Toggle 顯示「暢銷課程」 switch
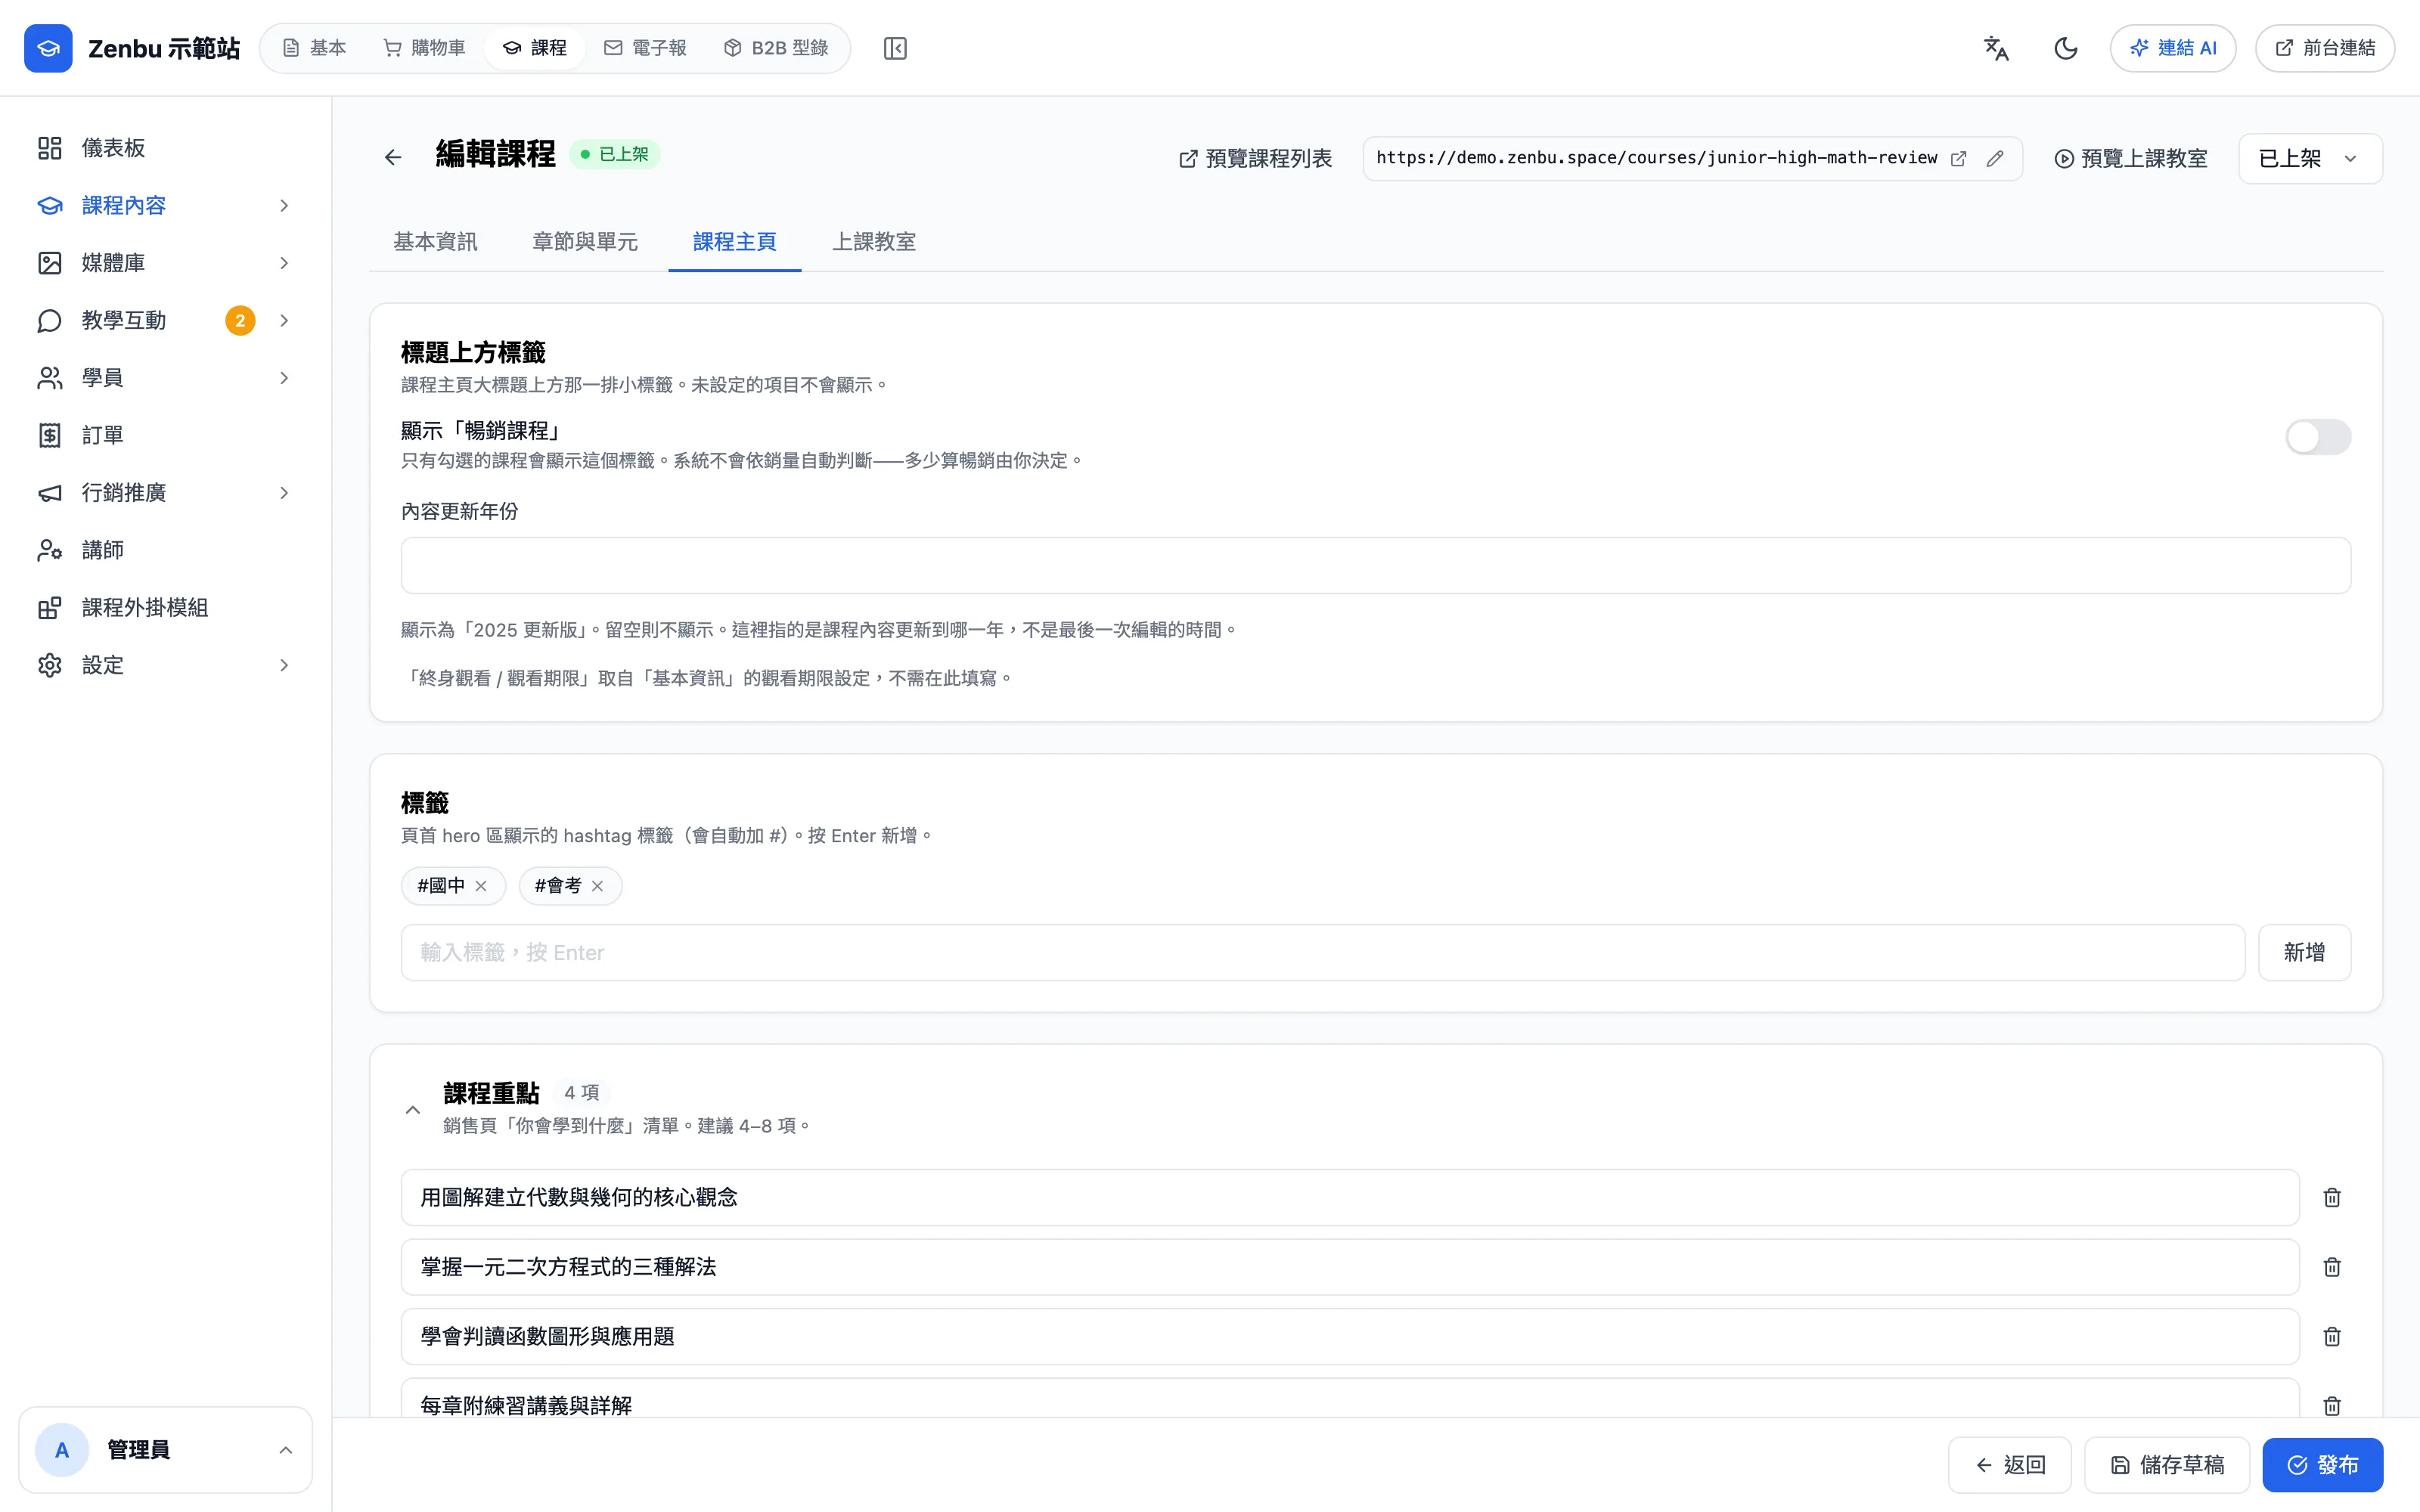 (x=2318, y=437)
